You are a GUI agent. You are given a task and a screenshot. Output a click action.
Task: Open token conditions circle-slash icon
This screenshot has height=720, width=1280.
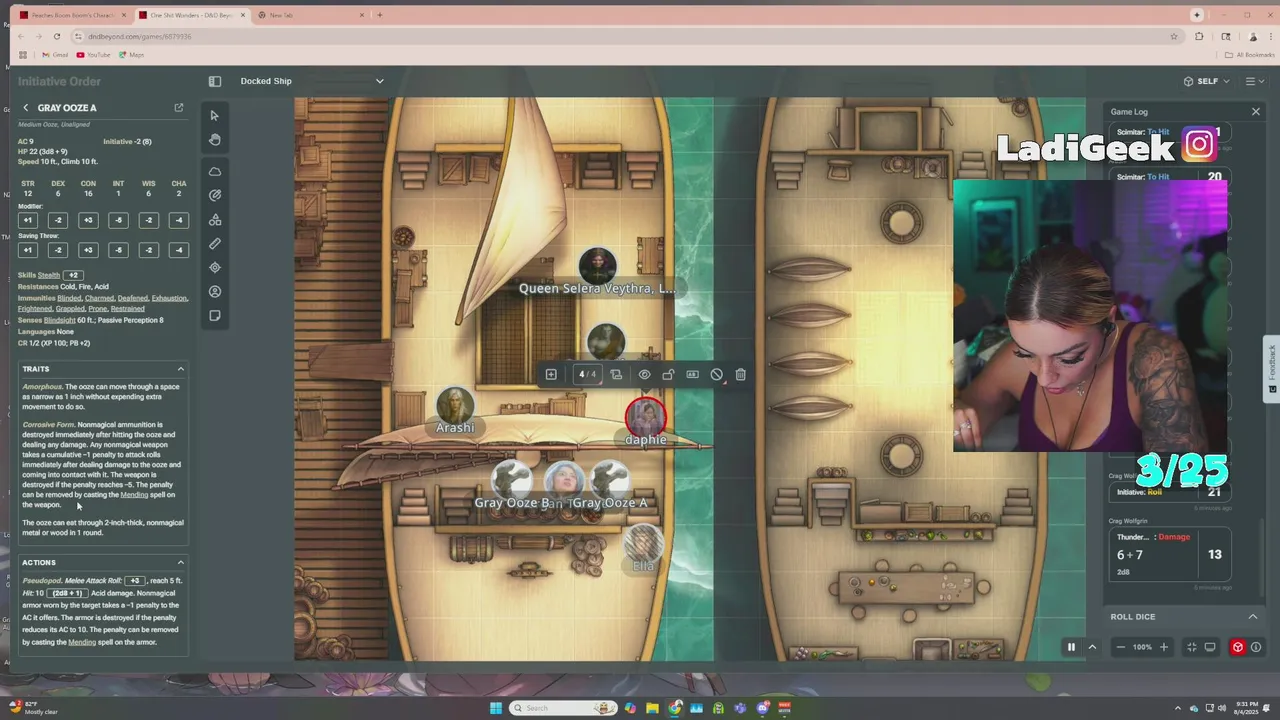(716, 374)
